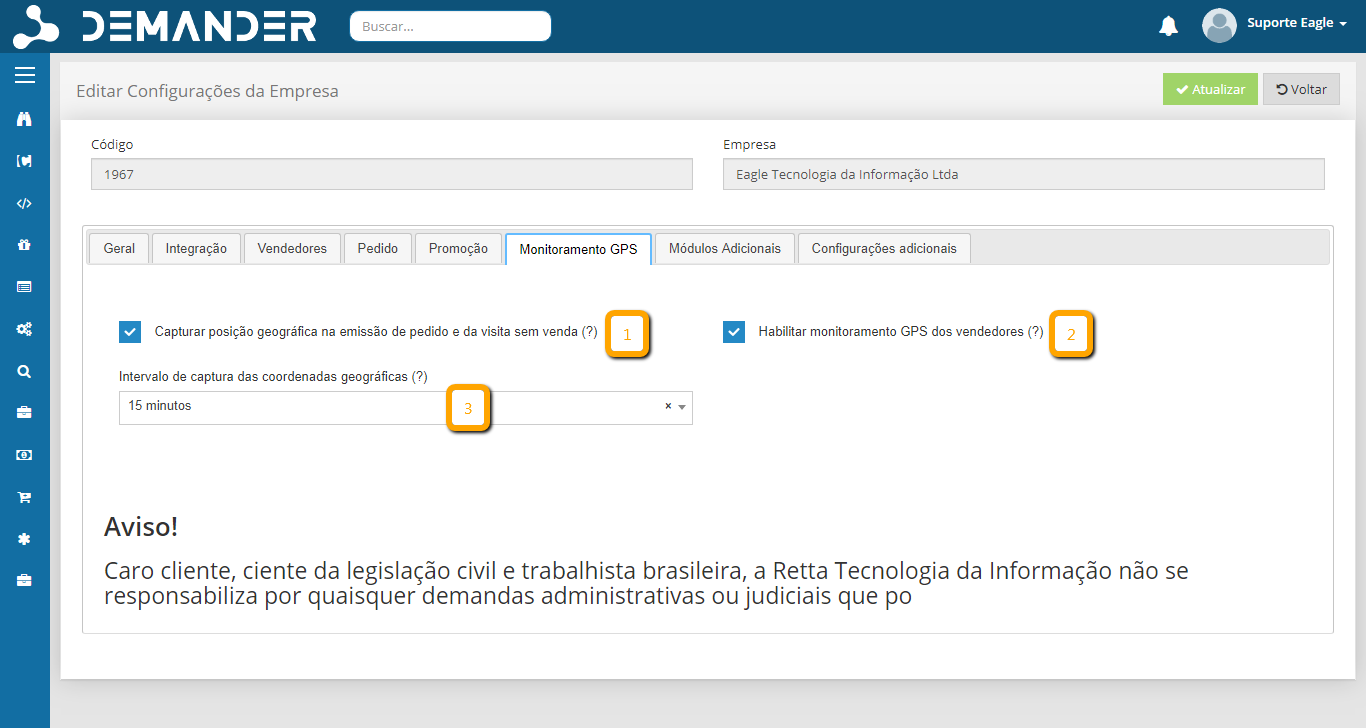Screen dimensions: 1366x728
Task: Toggle Habilitar monitoramento GPS dos vendedores checkbox
Action: [x=734, y=332]
